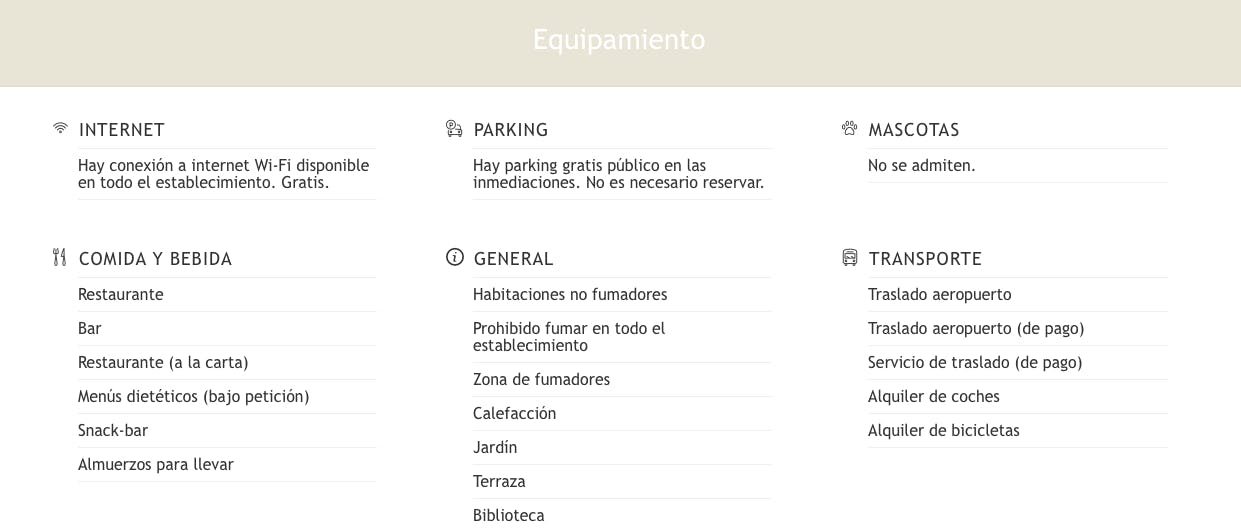Click the Biblioteca list item
Image resolution: width=1241 pixels, height=530 pixels.
tap(509, 515)
